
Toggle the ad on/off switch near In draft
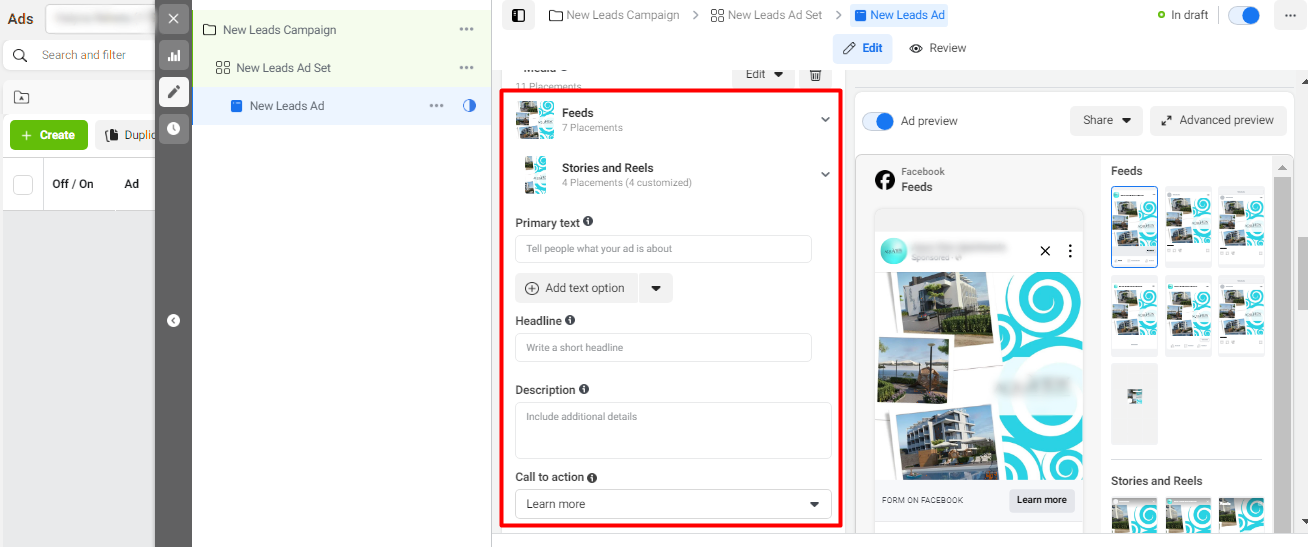point(1244,15)
